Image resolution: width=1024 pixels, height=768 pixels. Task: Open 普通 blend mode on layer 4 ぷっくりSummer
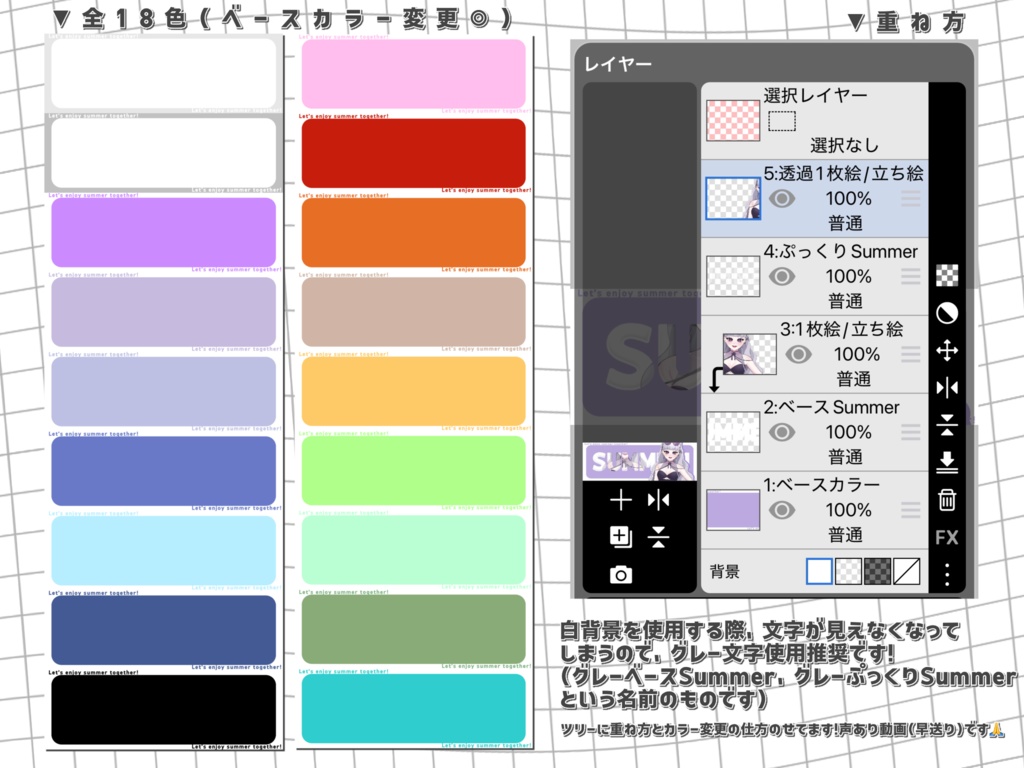coord(846,302)
